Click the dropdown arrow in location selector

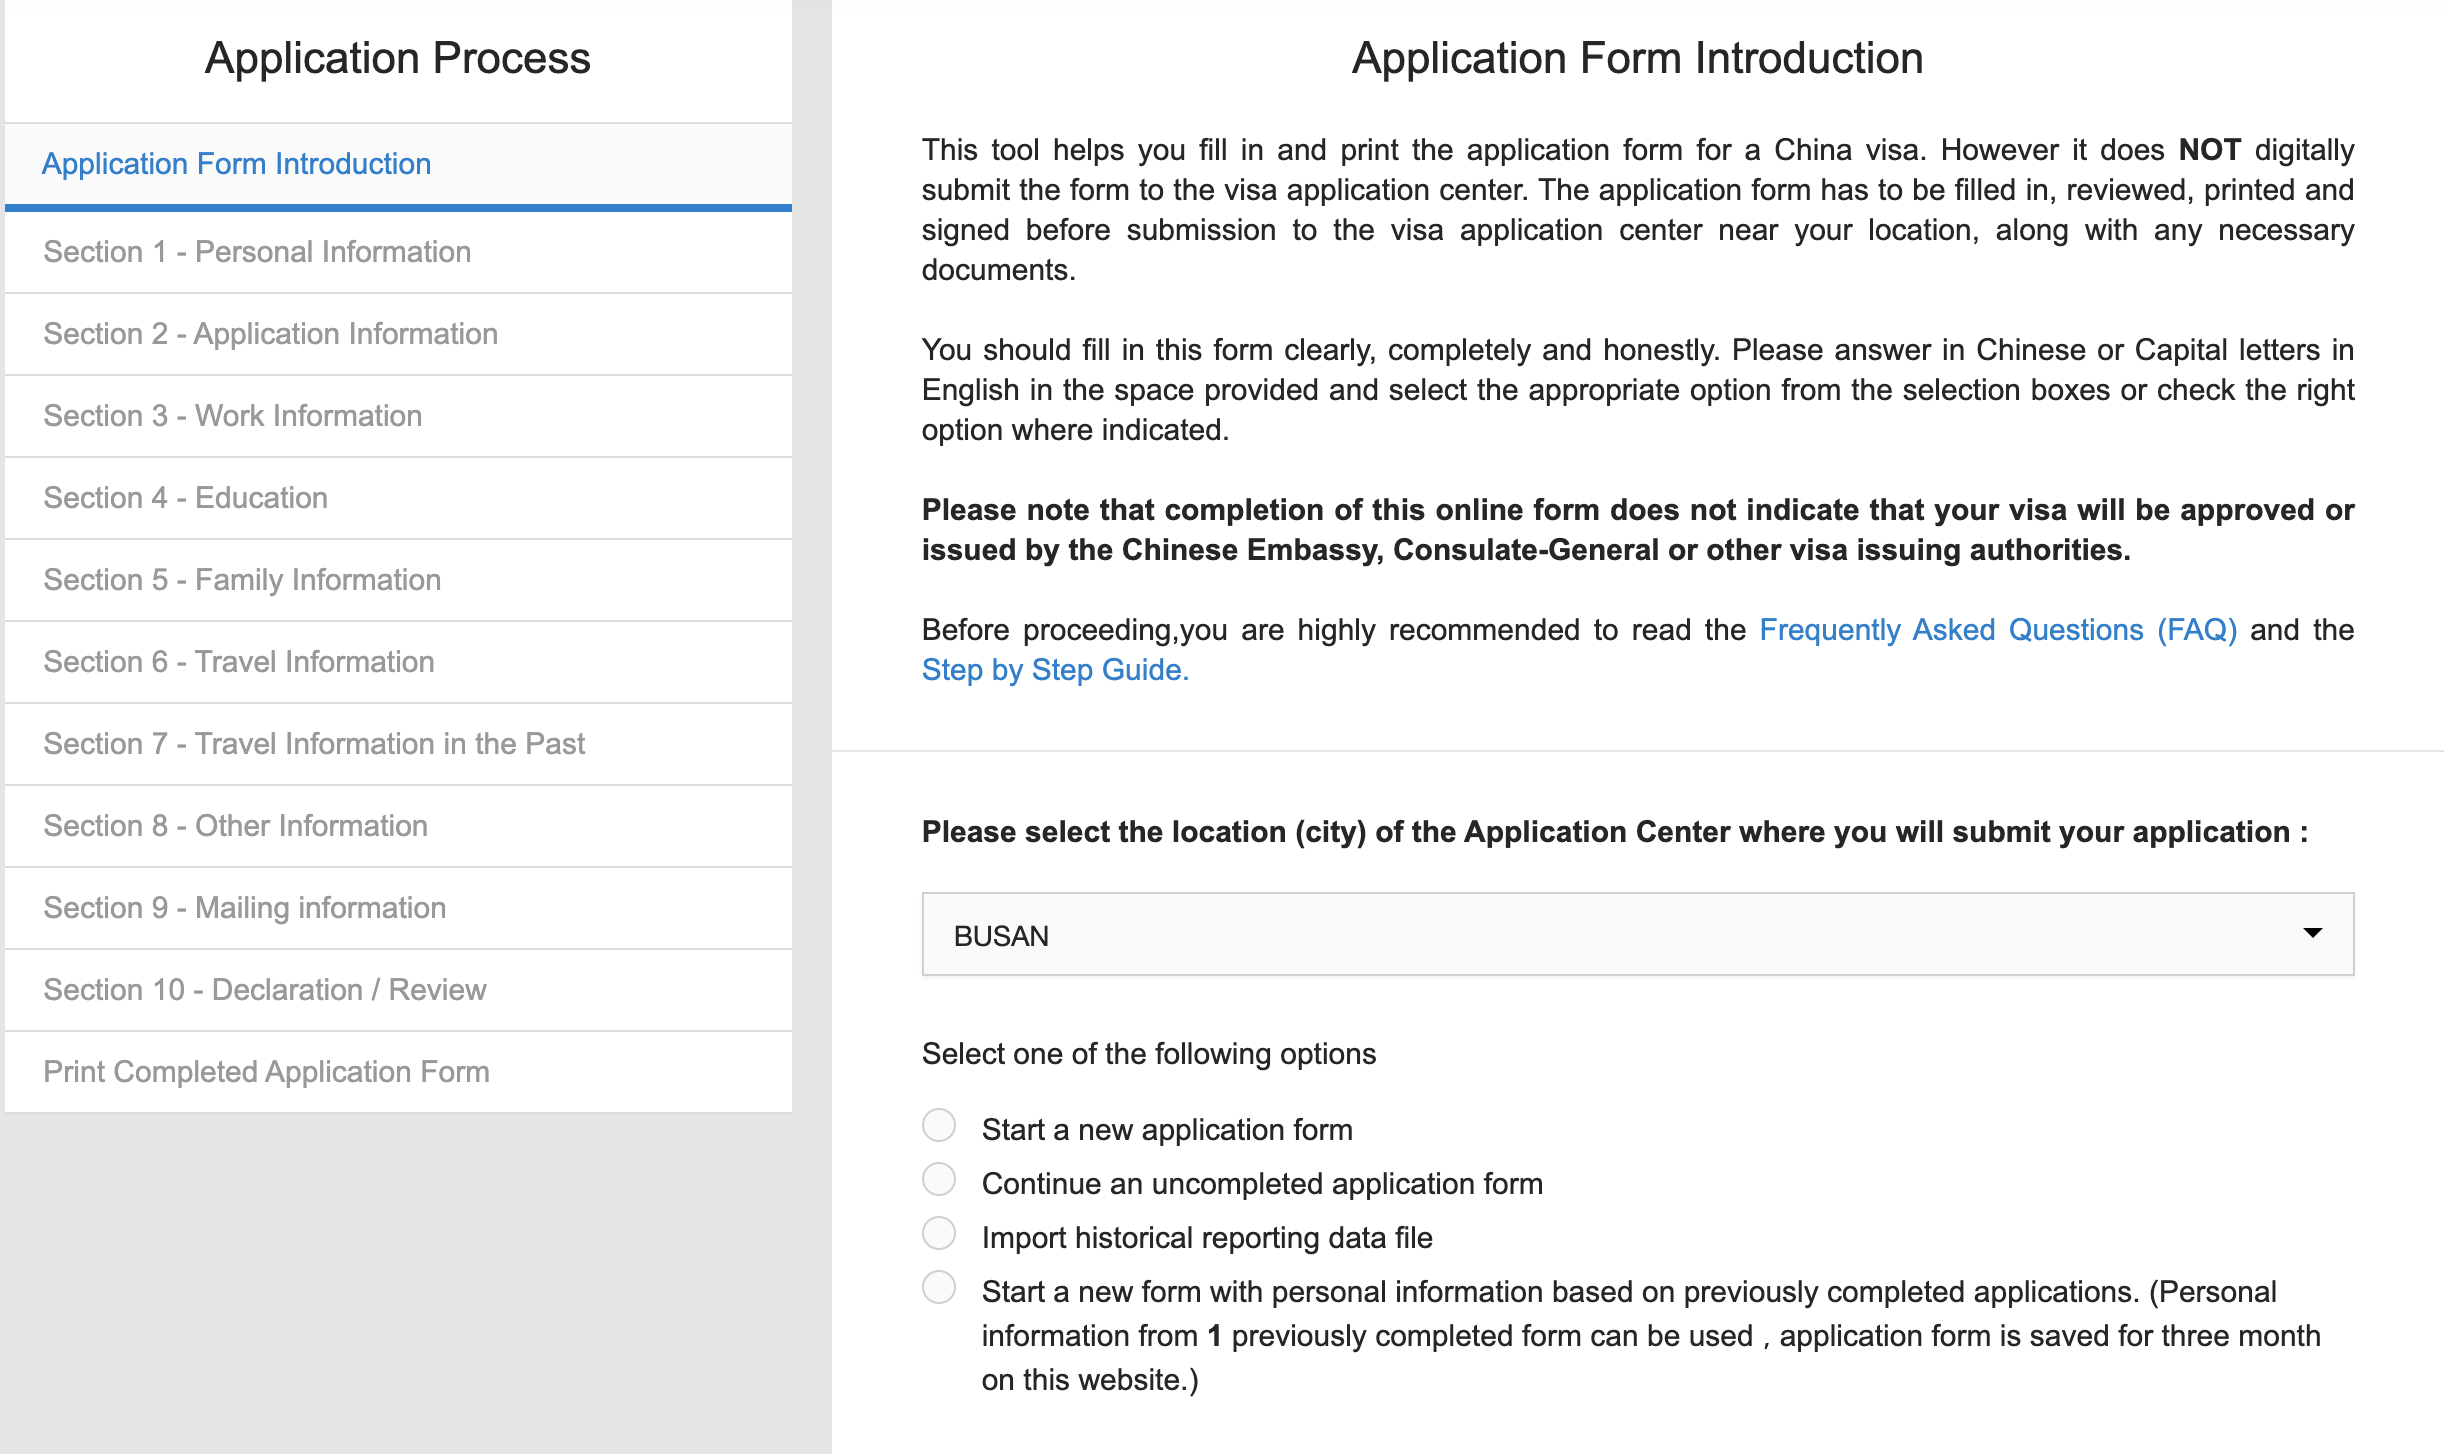coord(2311,933)
